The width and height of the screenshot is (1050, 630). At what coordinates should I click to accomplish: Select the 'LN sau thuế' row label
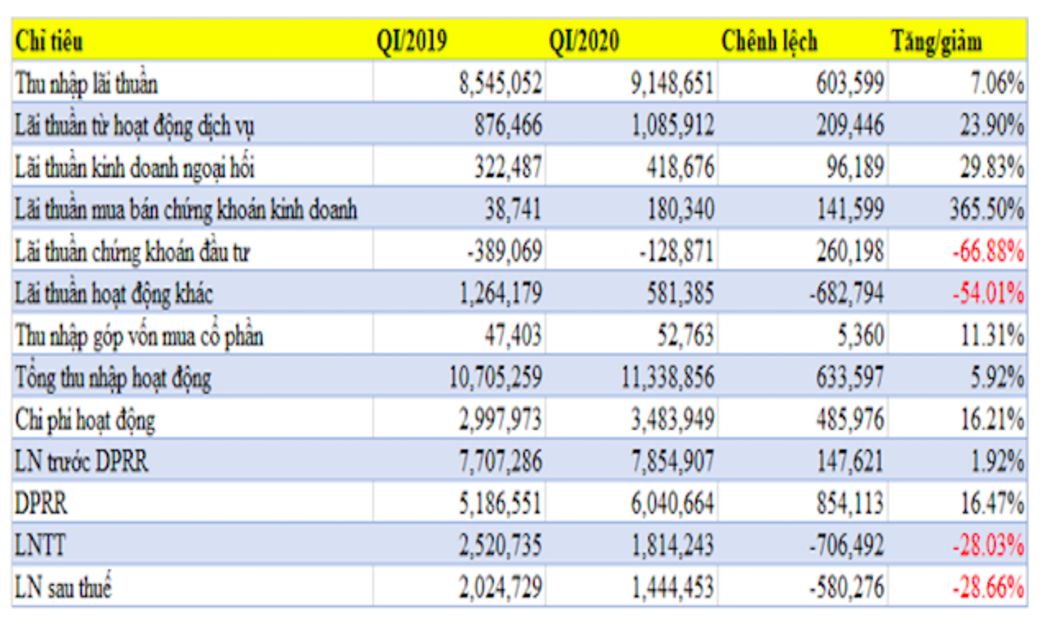pyautogui.click(x=63, y=588)
